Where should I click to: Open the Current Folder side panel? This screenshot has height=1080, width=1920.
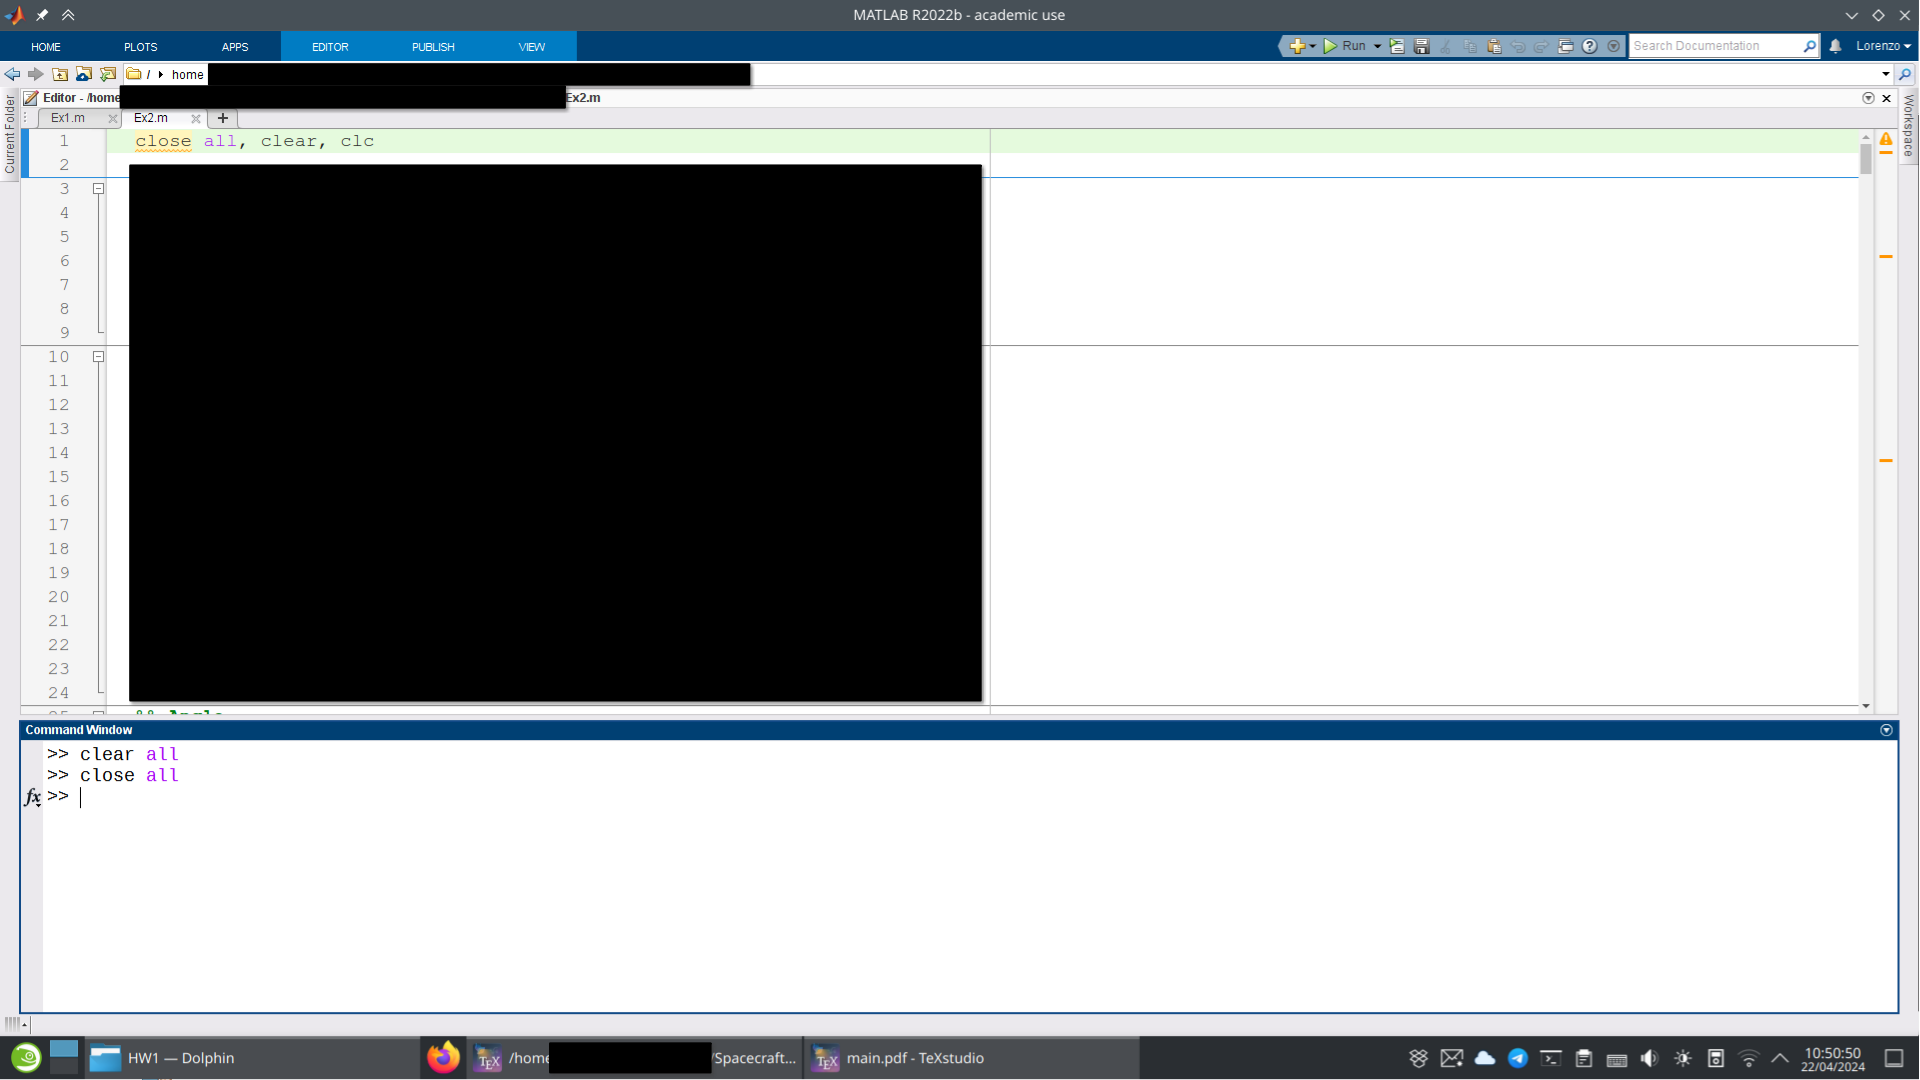tap(10, 135)
